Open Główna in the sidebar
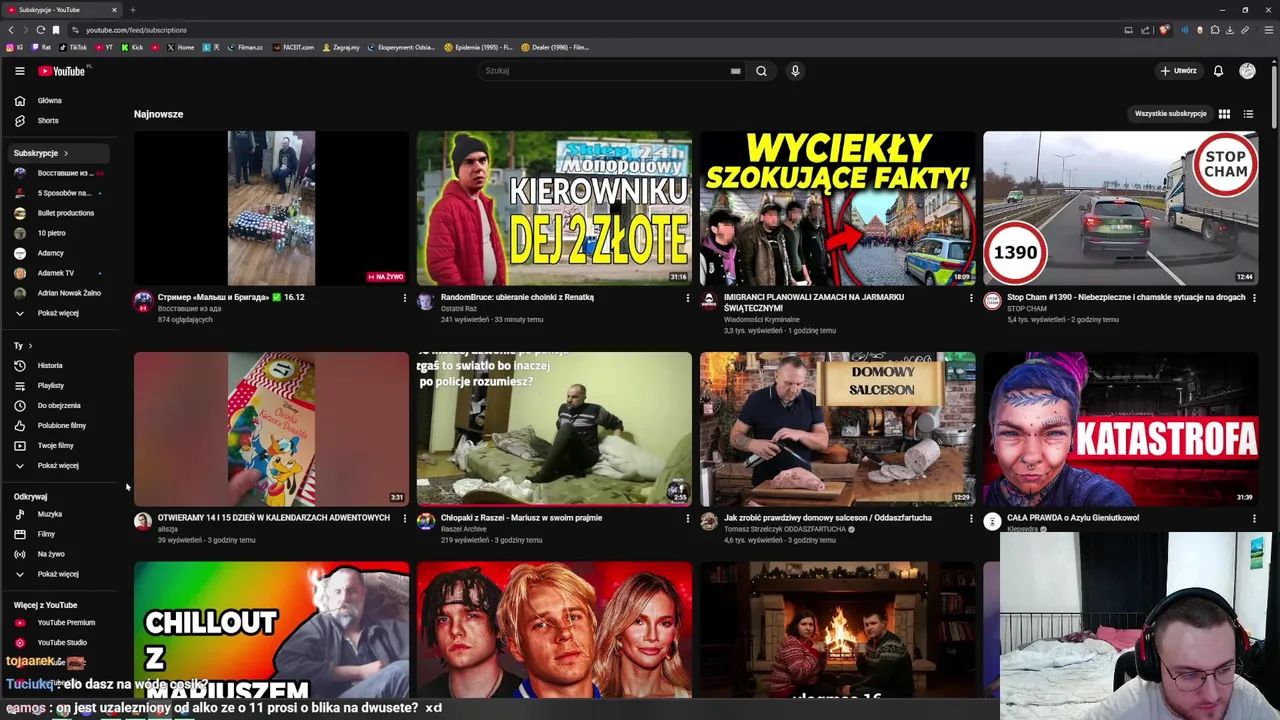This screenshot has height=720, width=1280. coord(57,100)
